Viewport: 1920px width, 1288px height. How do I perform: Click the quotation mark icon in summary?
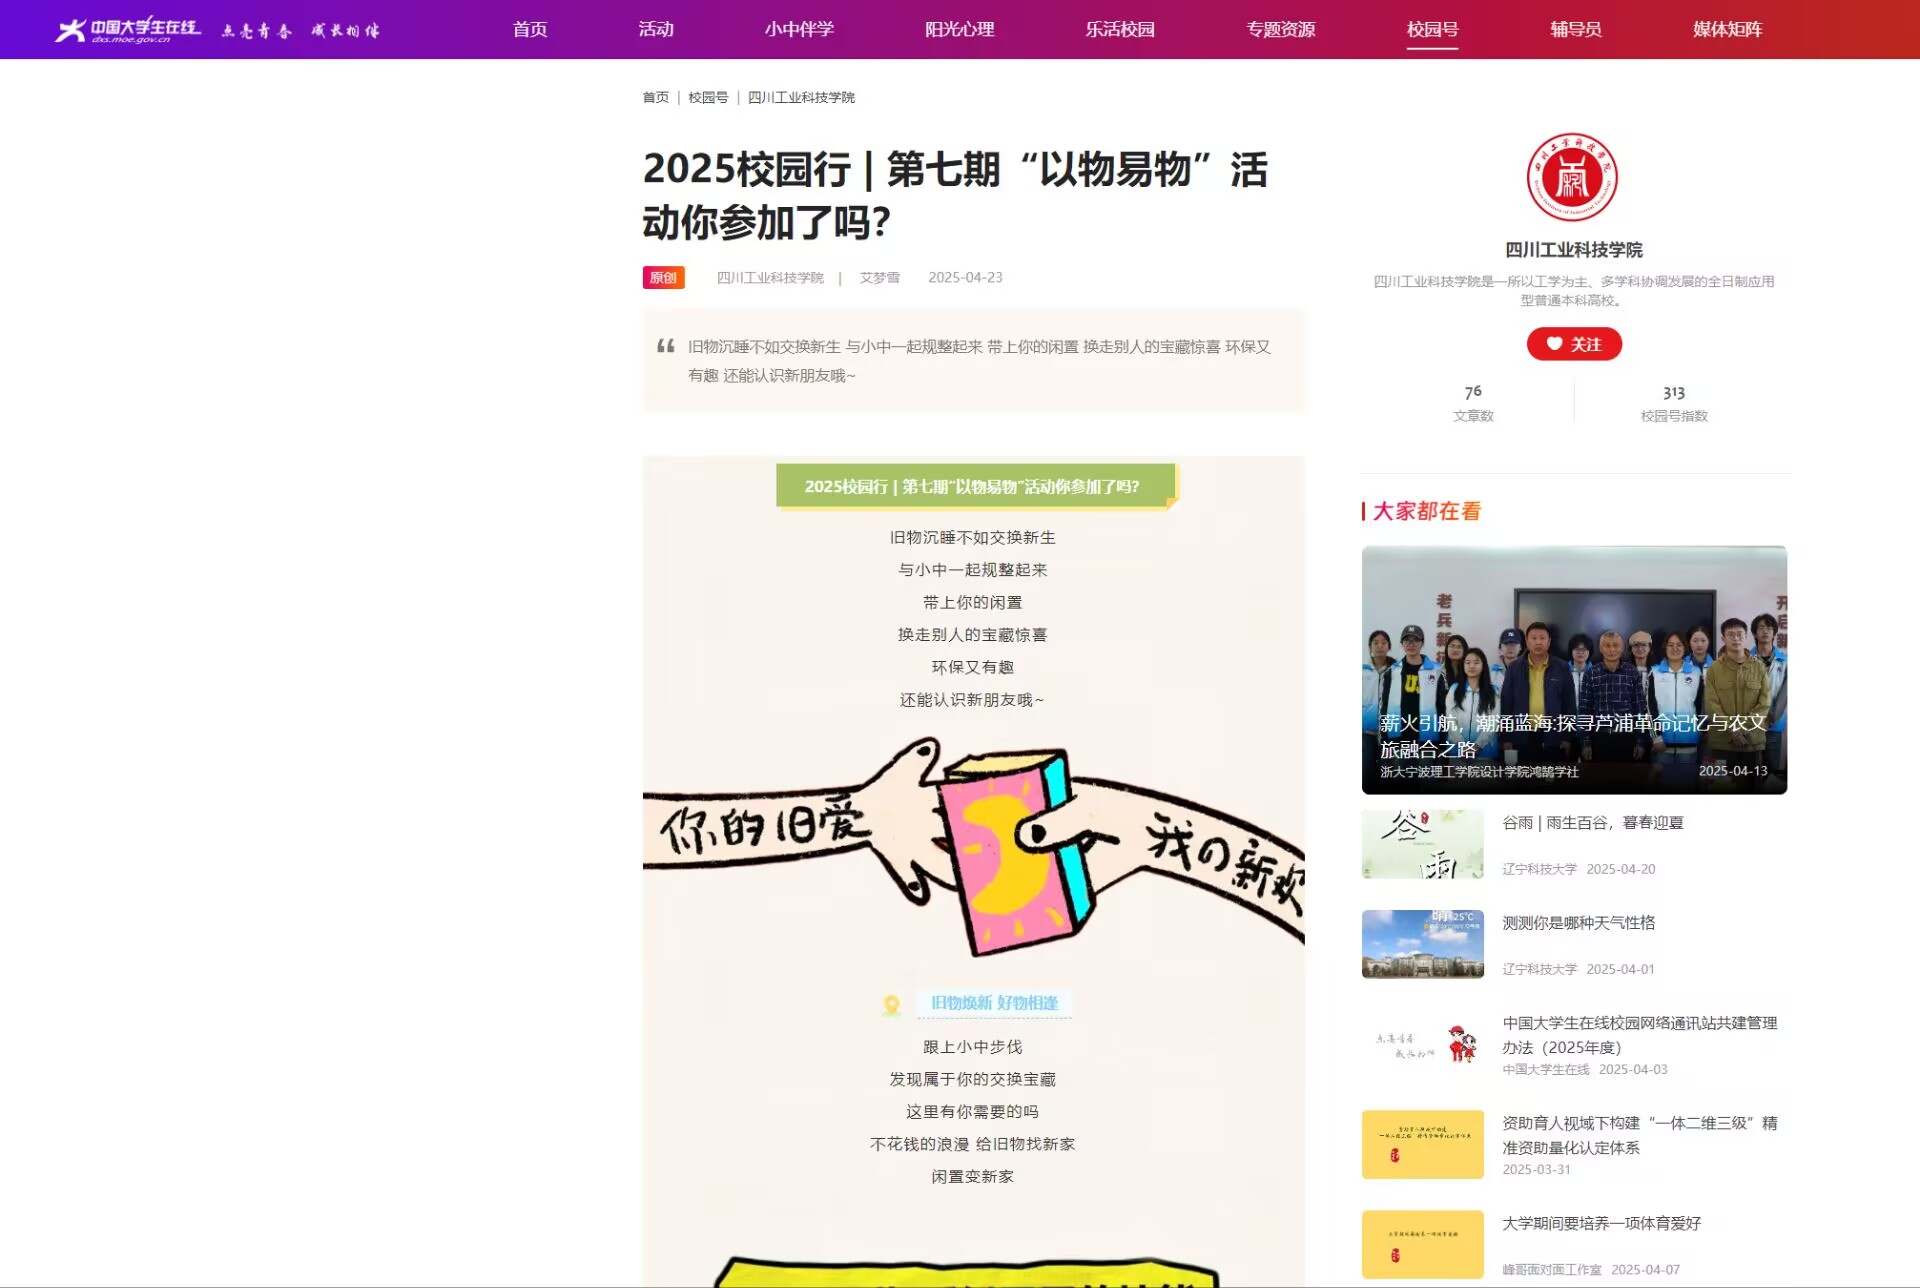[x=666, y=346]
